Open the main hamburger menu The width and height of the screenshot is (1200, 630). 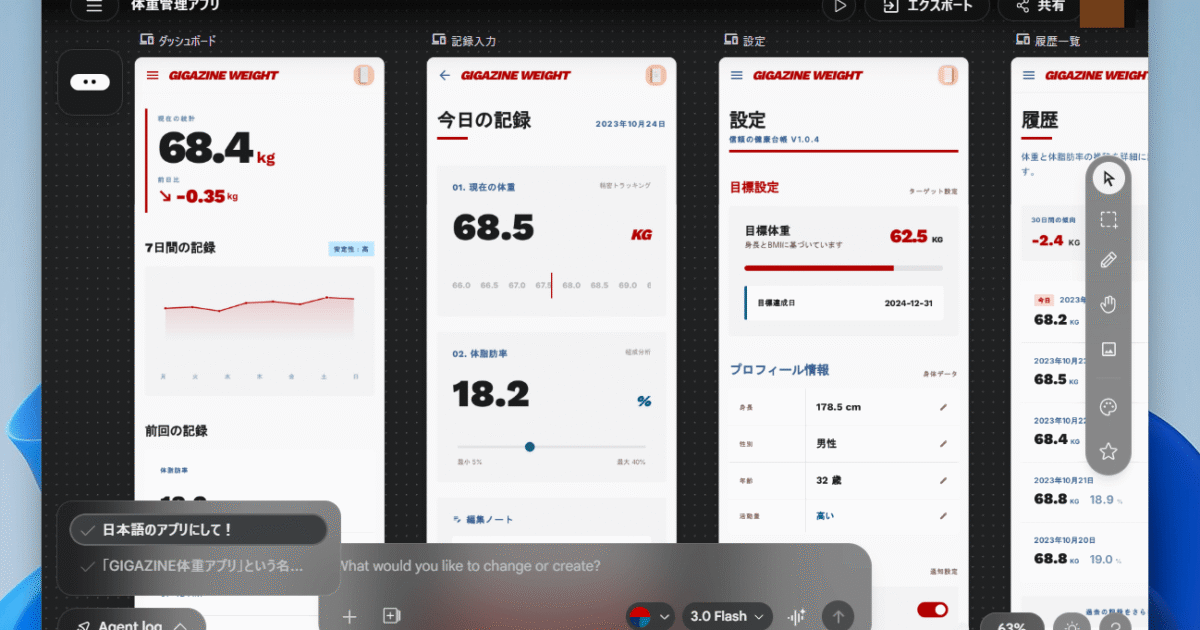(x=94, y=6)
